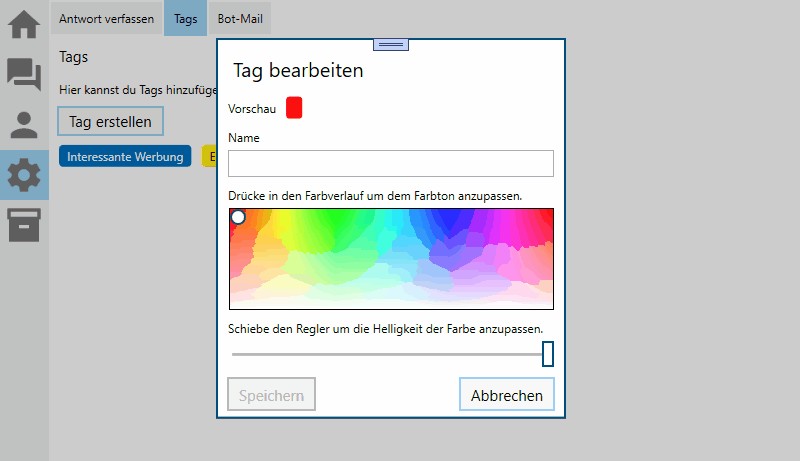800x461 pixels.
Task: Click the red Vorschau preview swatch
Action: pos(294,108)
